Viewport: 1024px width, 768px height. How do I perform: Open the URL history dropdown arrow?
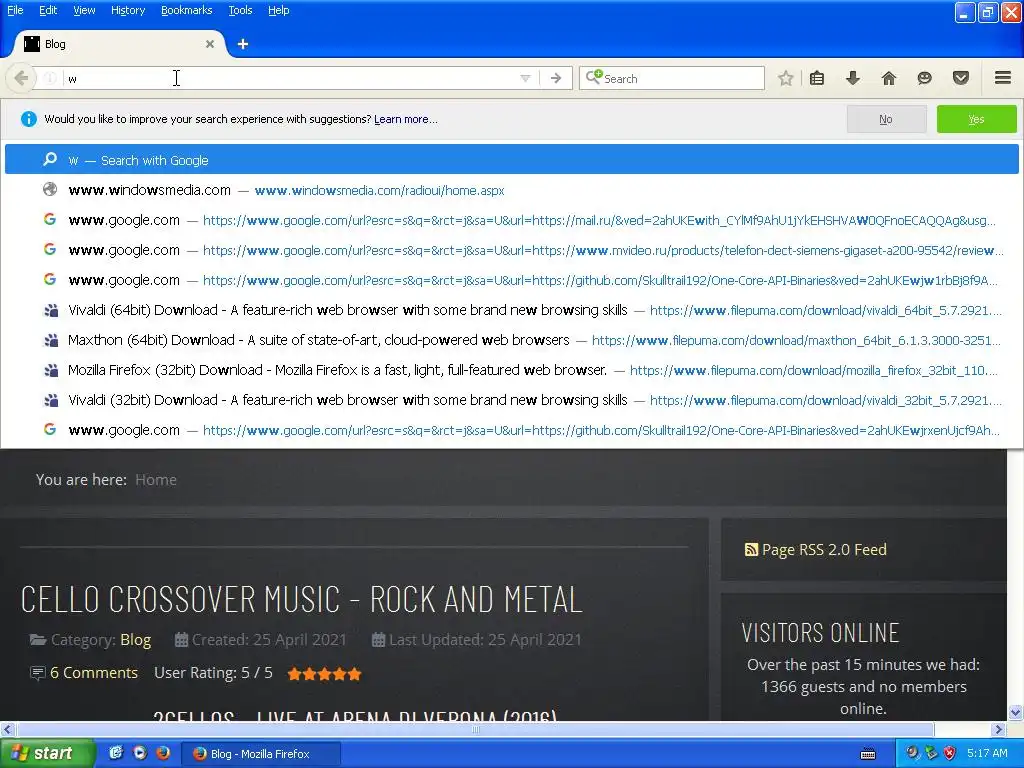(525, 78)
